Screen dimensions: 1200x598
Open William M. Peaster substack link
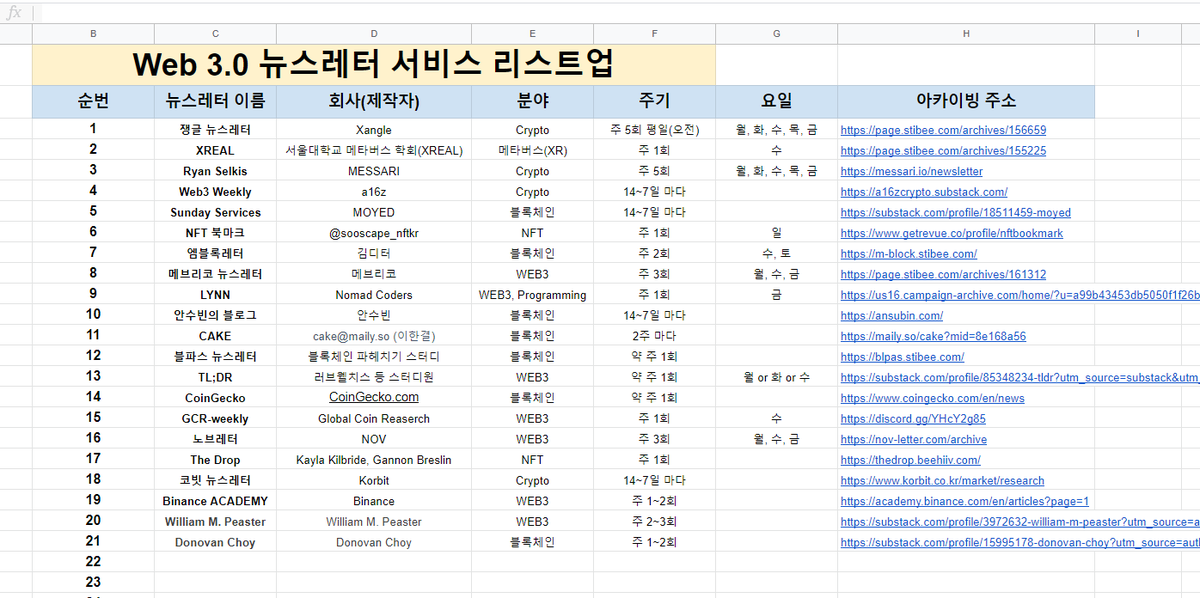coord(1020,522)
